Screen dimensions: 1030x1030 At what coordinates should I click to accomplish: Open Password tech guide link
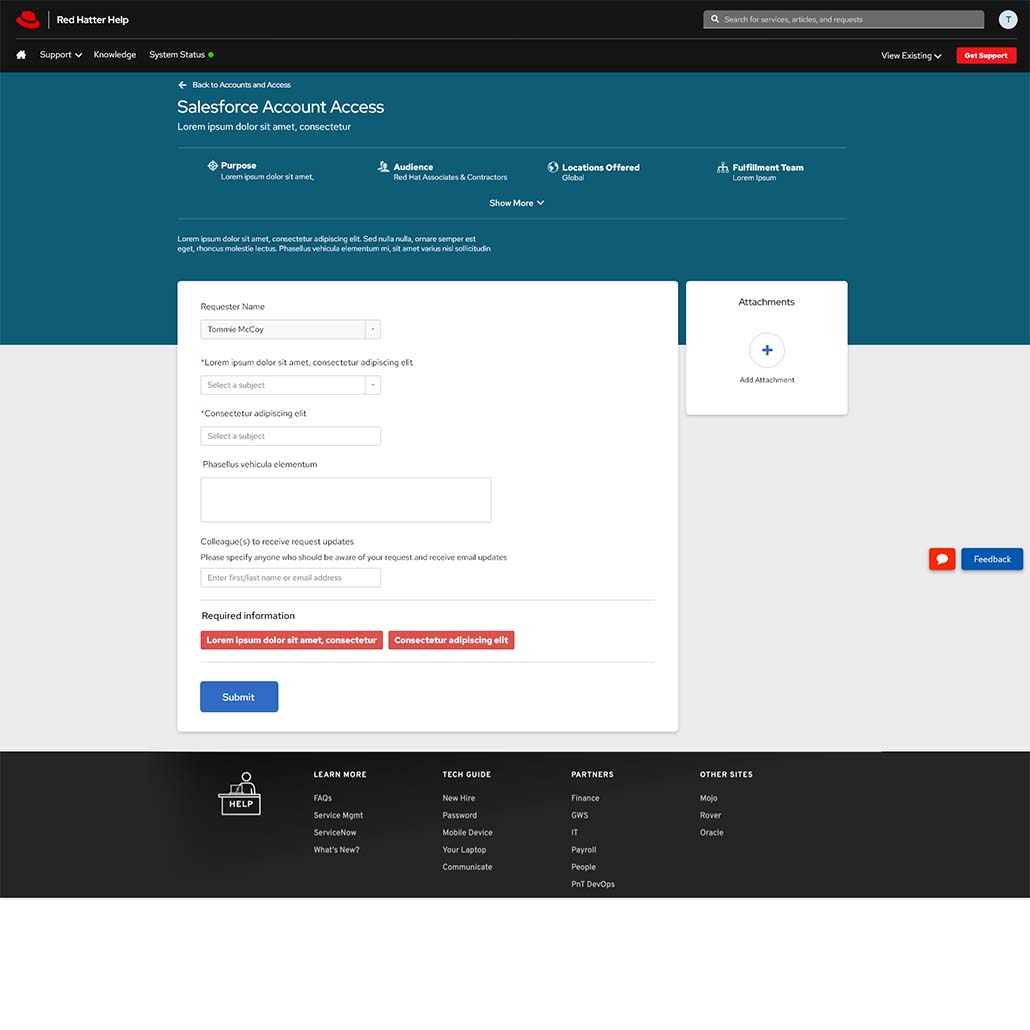pyautogui.click(x=460, y=815)
